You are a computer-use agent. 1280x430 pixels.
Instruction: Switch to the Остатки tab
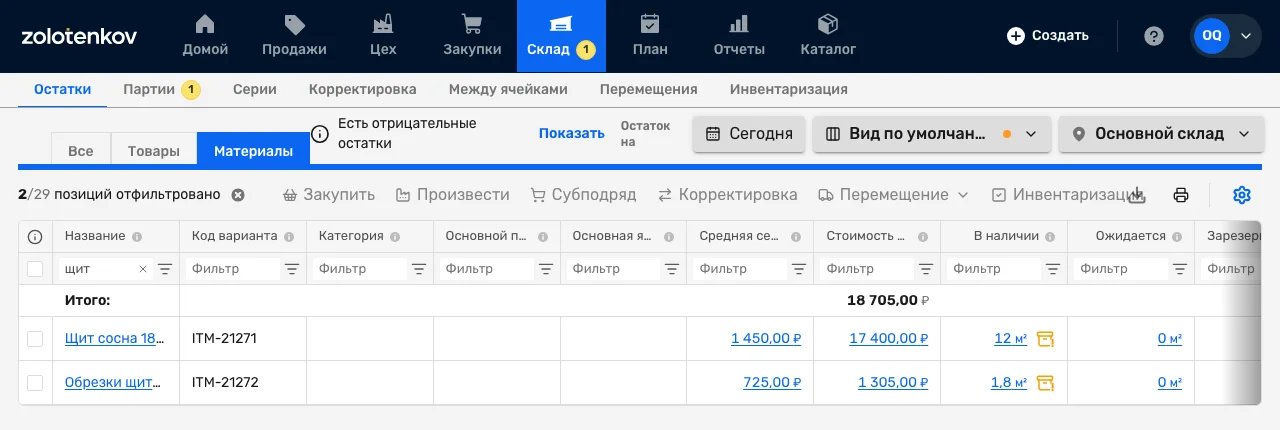pos(62,89)
